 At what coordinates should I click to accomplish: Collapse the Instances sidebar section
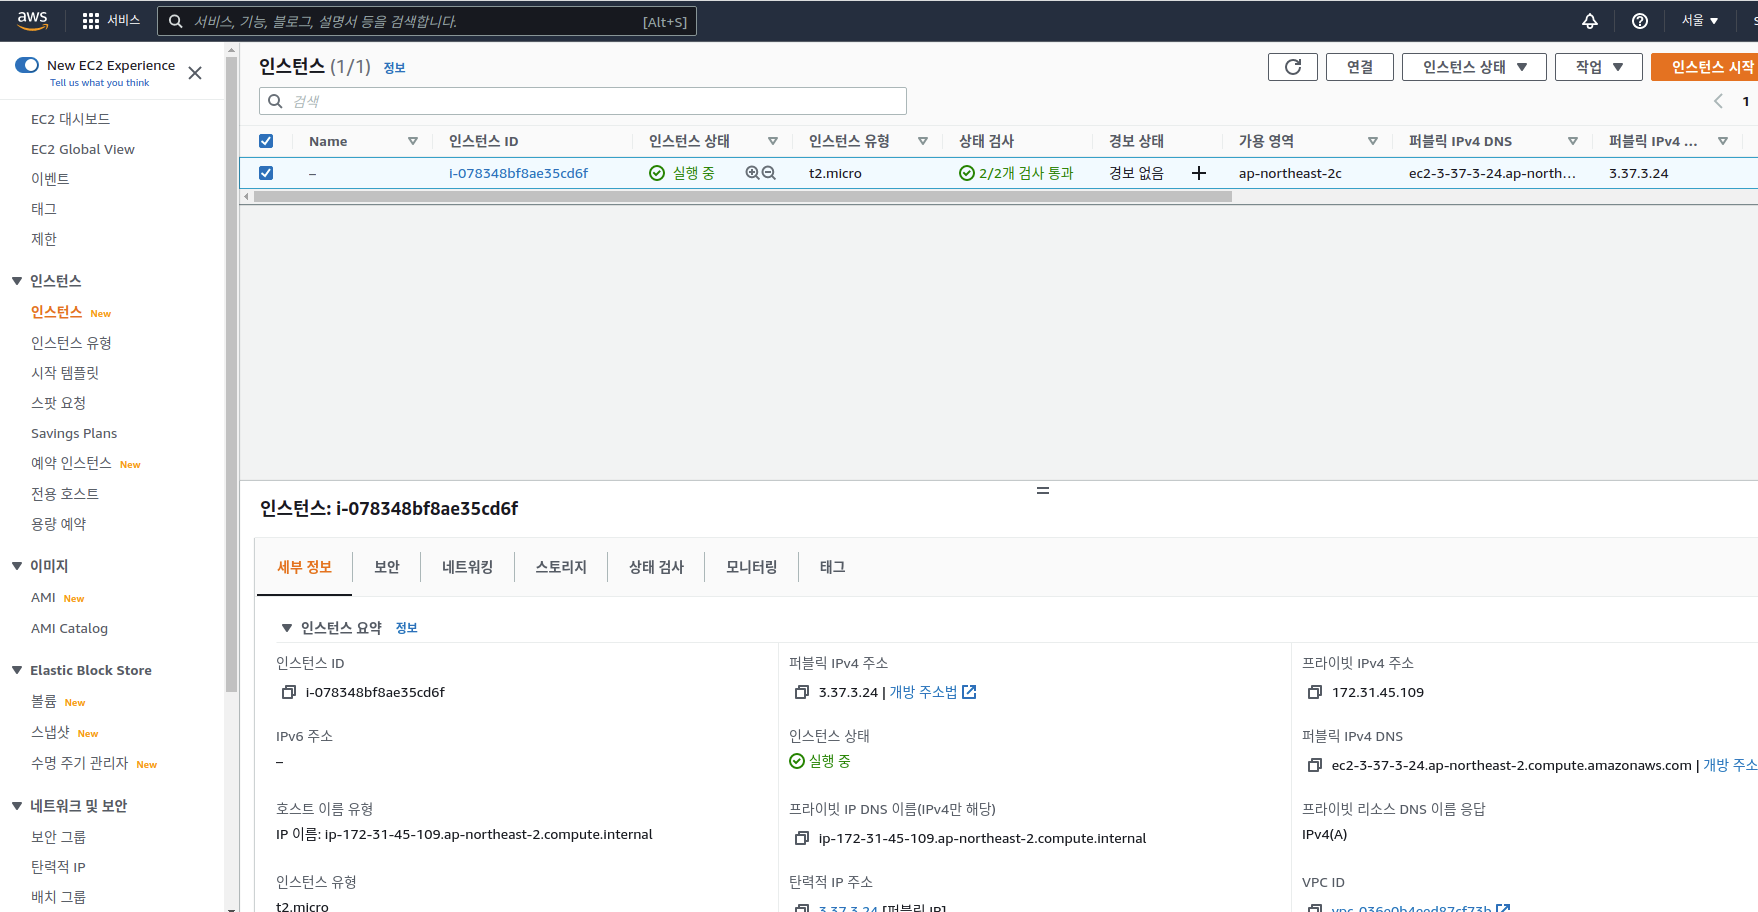pos(17,281)
